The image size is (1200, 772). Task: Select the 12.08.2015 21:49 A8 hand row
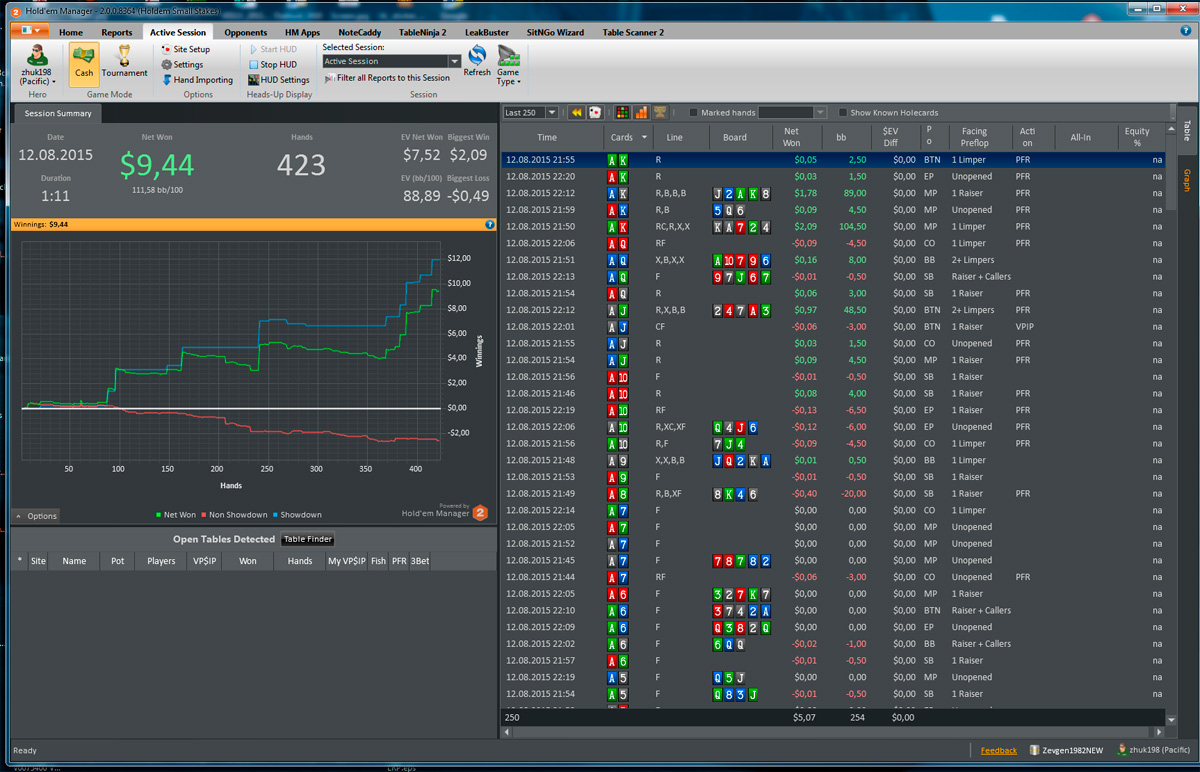pyautogui.click(x=834, y=494)
